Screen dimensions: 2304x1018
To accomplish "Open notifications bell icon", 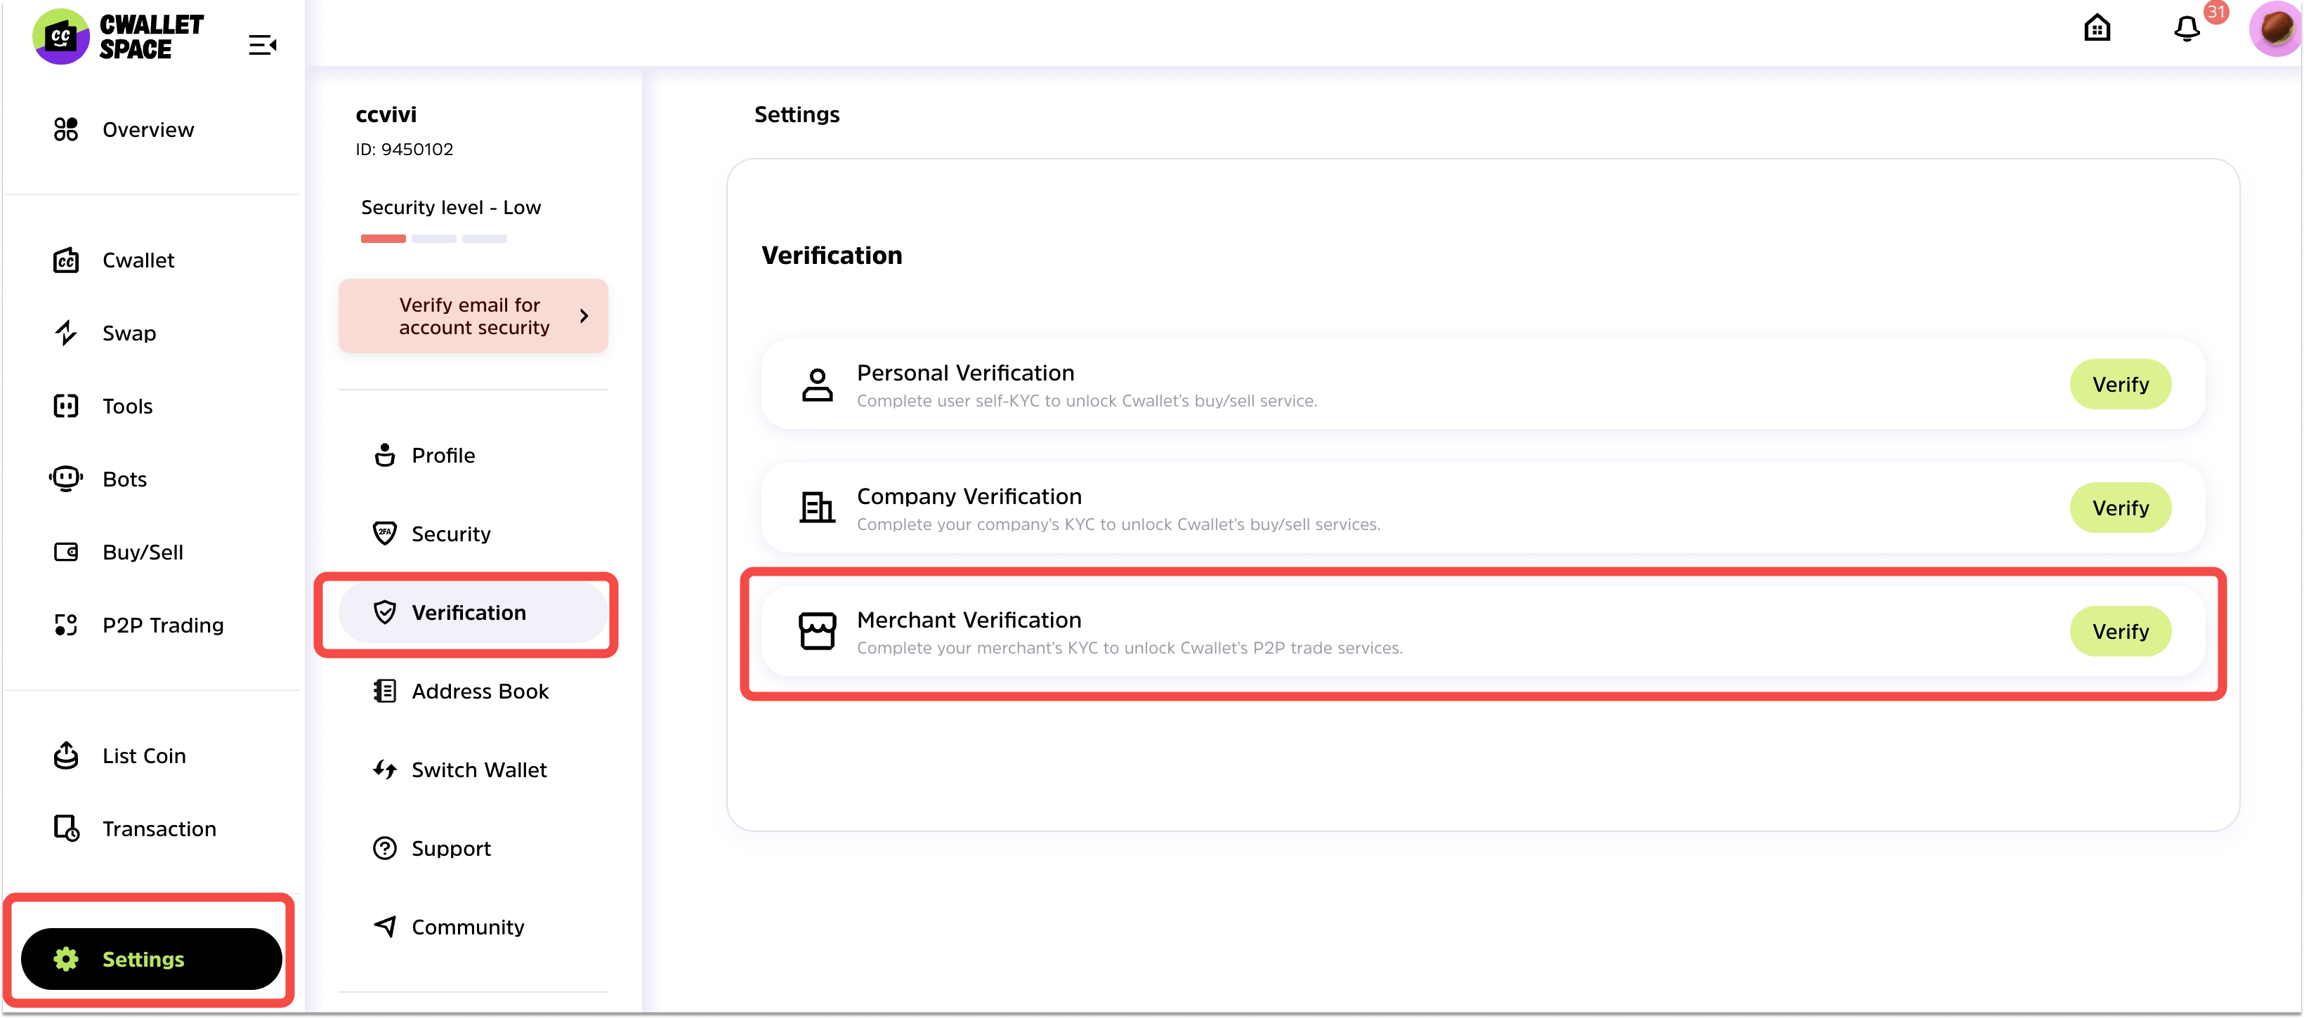I will (x=2187, y=29).
